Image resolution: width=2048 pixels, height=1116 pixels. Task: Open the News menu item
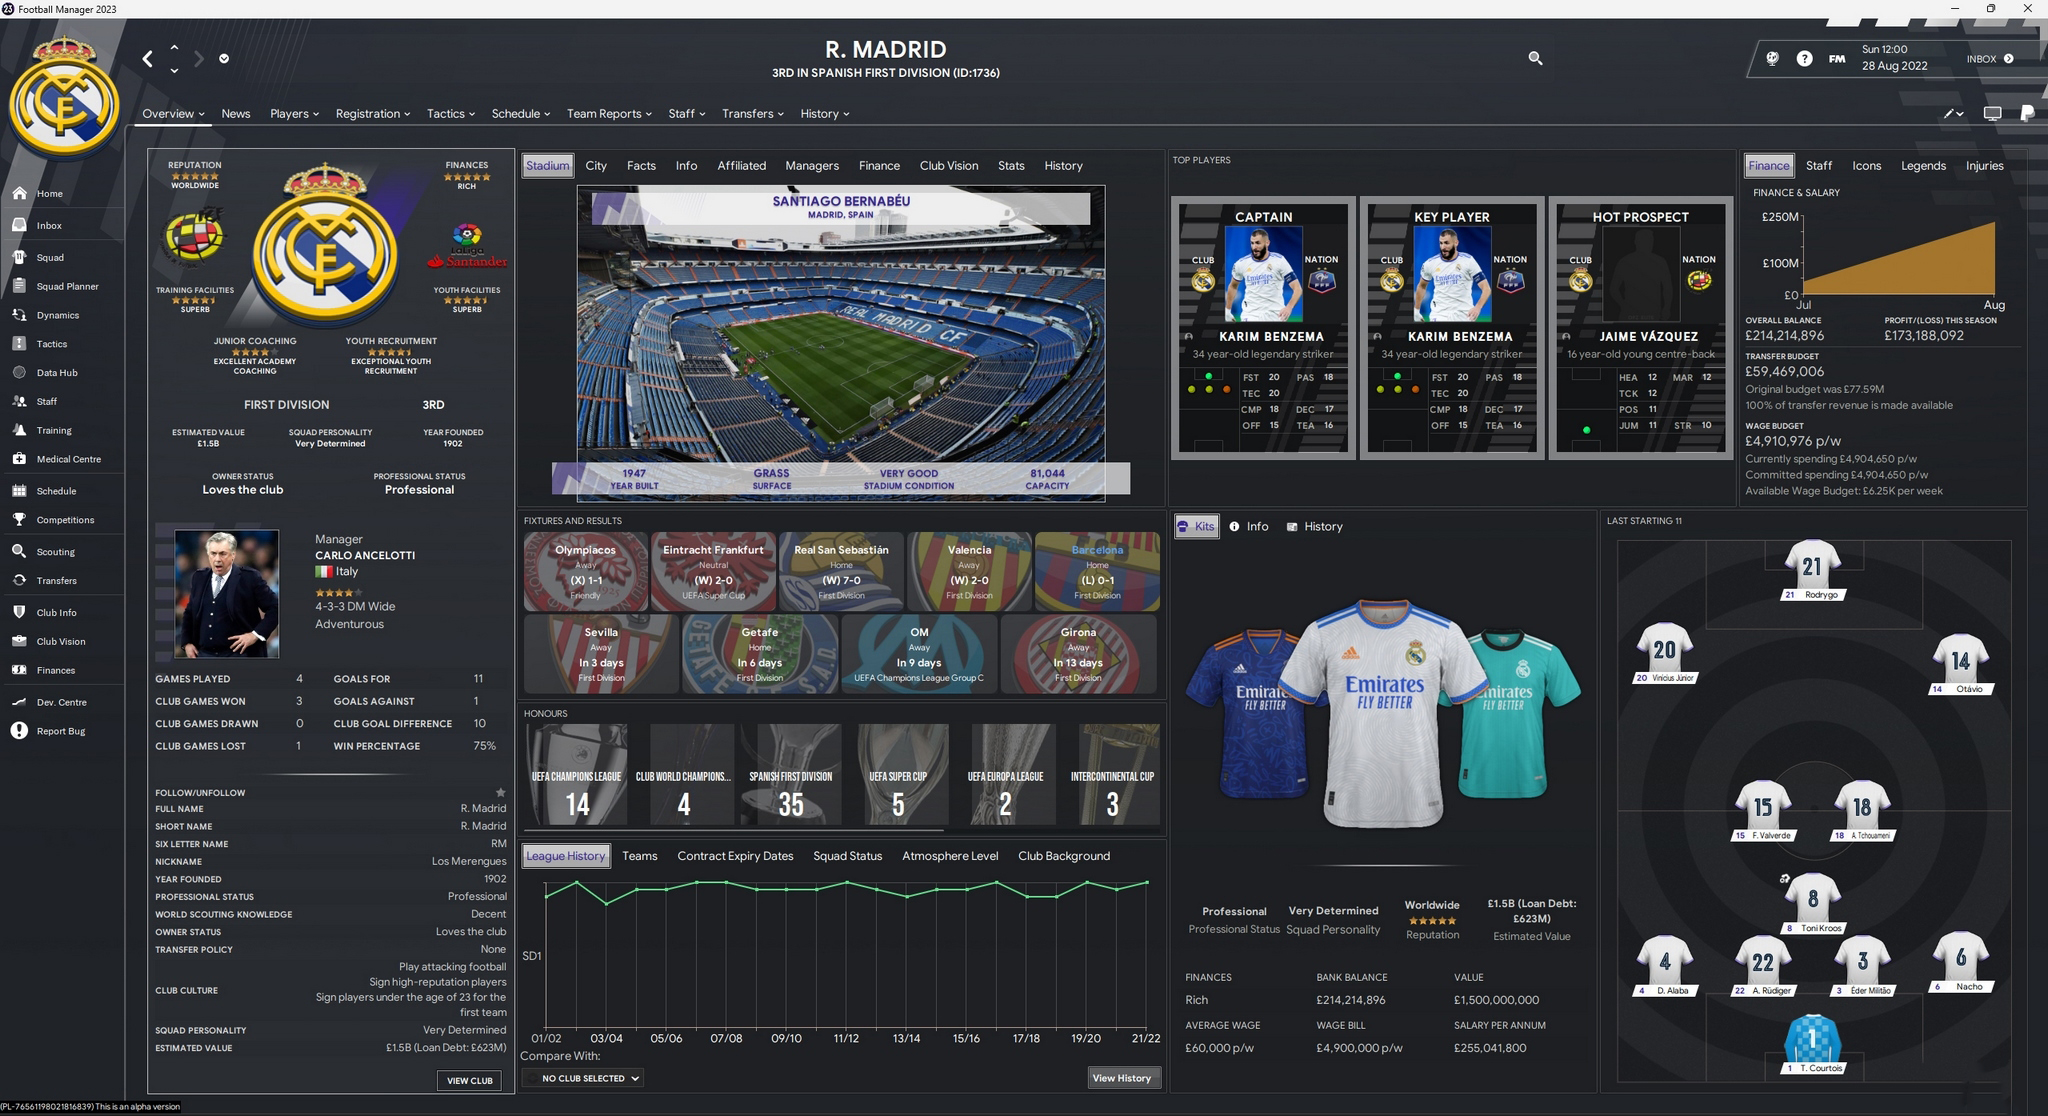click(x=236, y=114)
